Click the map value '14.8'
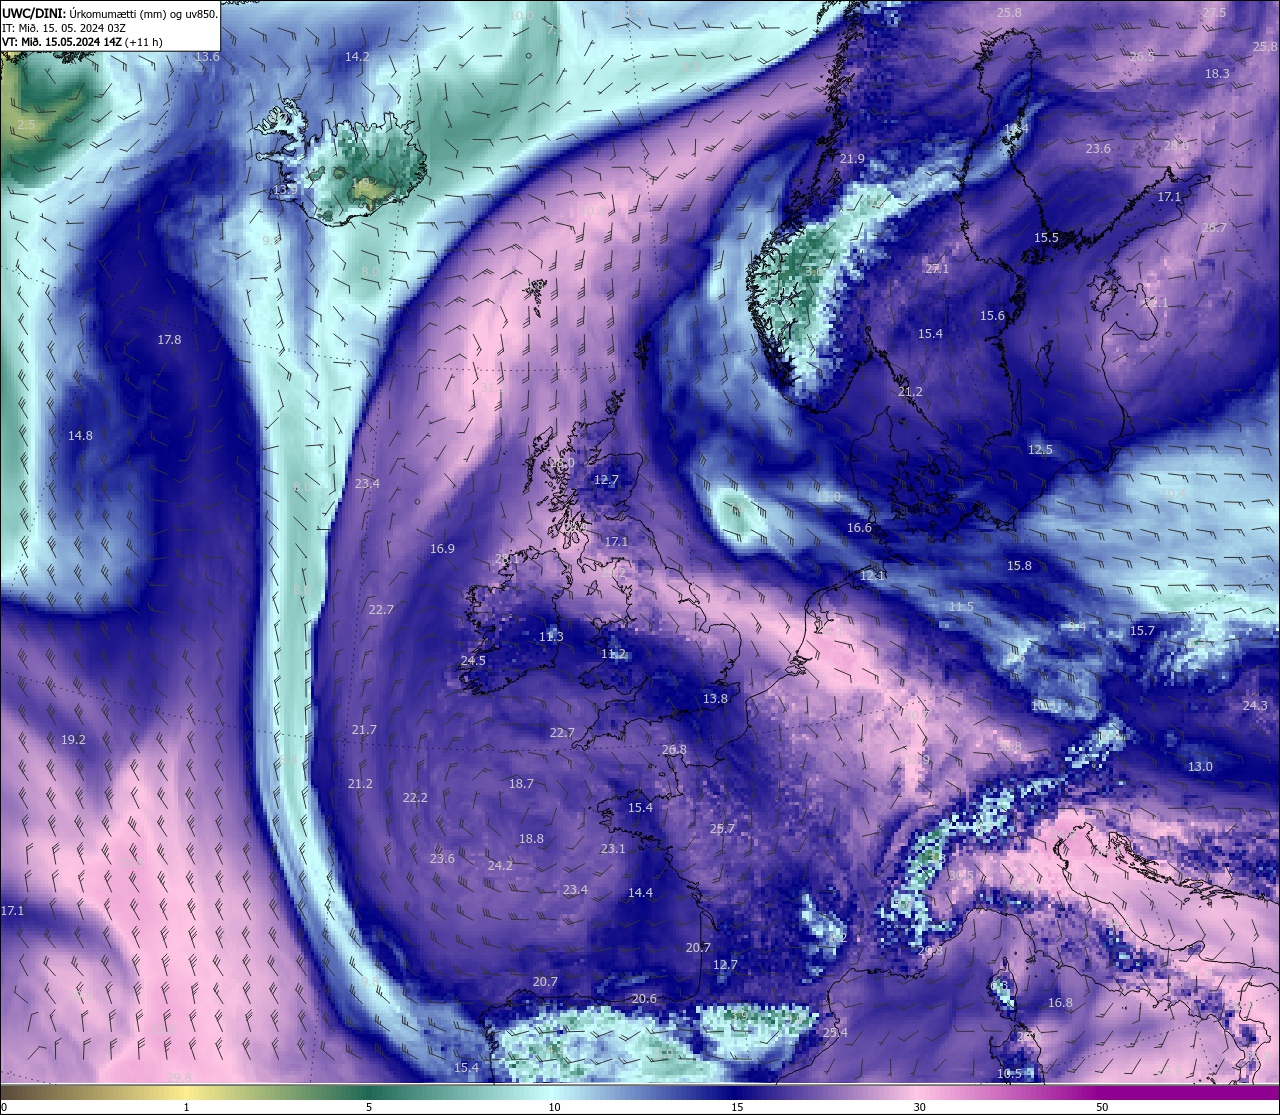Image resolution: width=1280 pixels, height=1115 pixels. [x=80, y=436]
